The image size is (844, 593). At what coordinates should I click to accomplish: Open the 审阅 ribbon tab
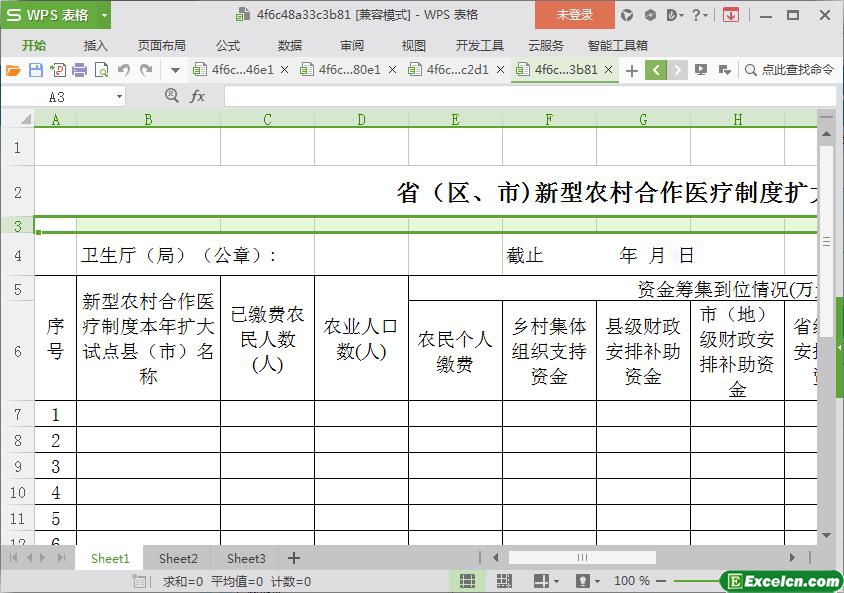pos(351,46)
